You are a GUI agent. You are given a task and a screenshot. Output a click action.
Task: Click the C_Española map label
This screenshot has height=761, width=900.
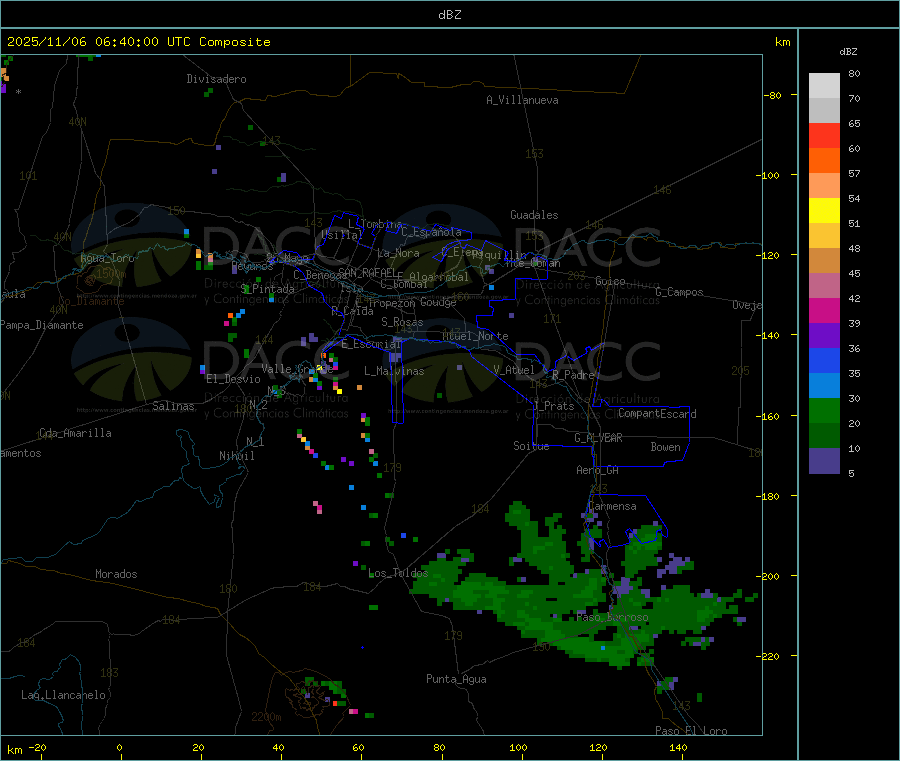point(431,232)
